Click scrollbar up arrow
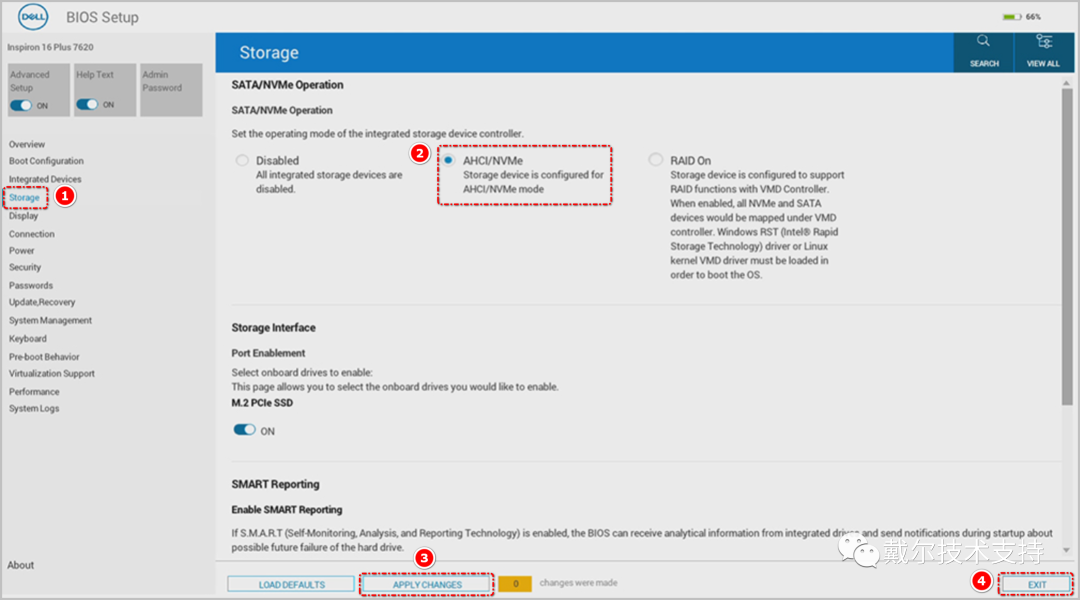Image resolution: width=1080 pixels, height=600 pixels. pos(1066,83)
